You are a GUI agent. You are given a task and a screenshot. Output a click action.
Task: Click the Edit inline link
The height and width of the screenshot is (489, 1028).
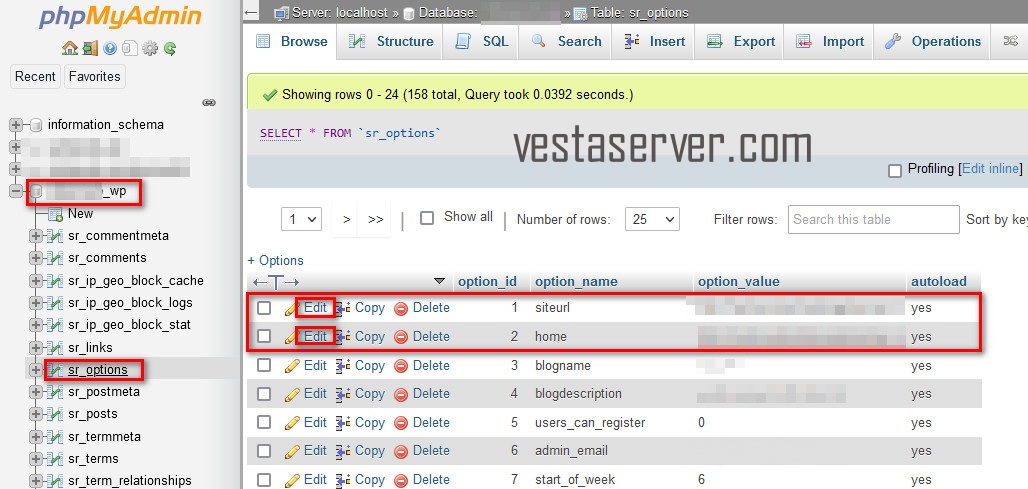click(x=991, y=169)
